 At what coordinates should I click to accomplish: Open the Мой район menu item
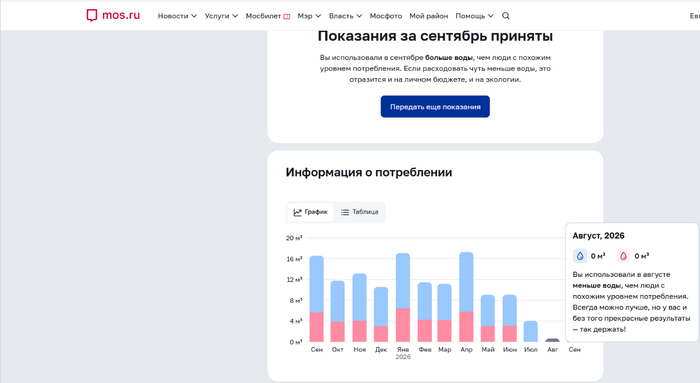pos(429,16)
